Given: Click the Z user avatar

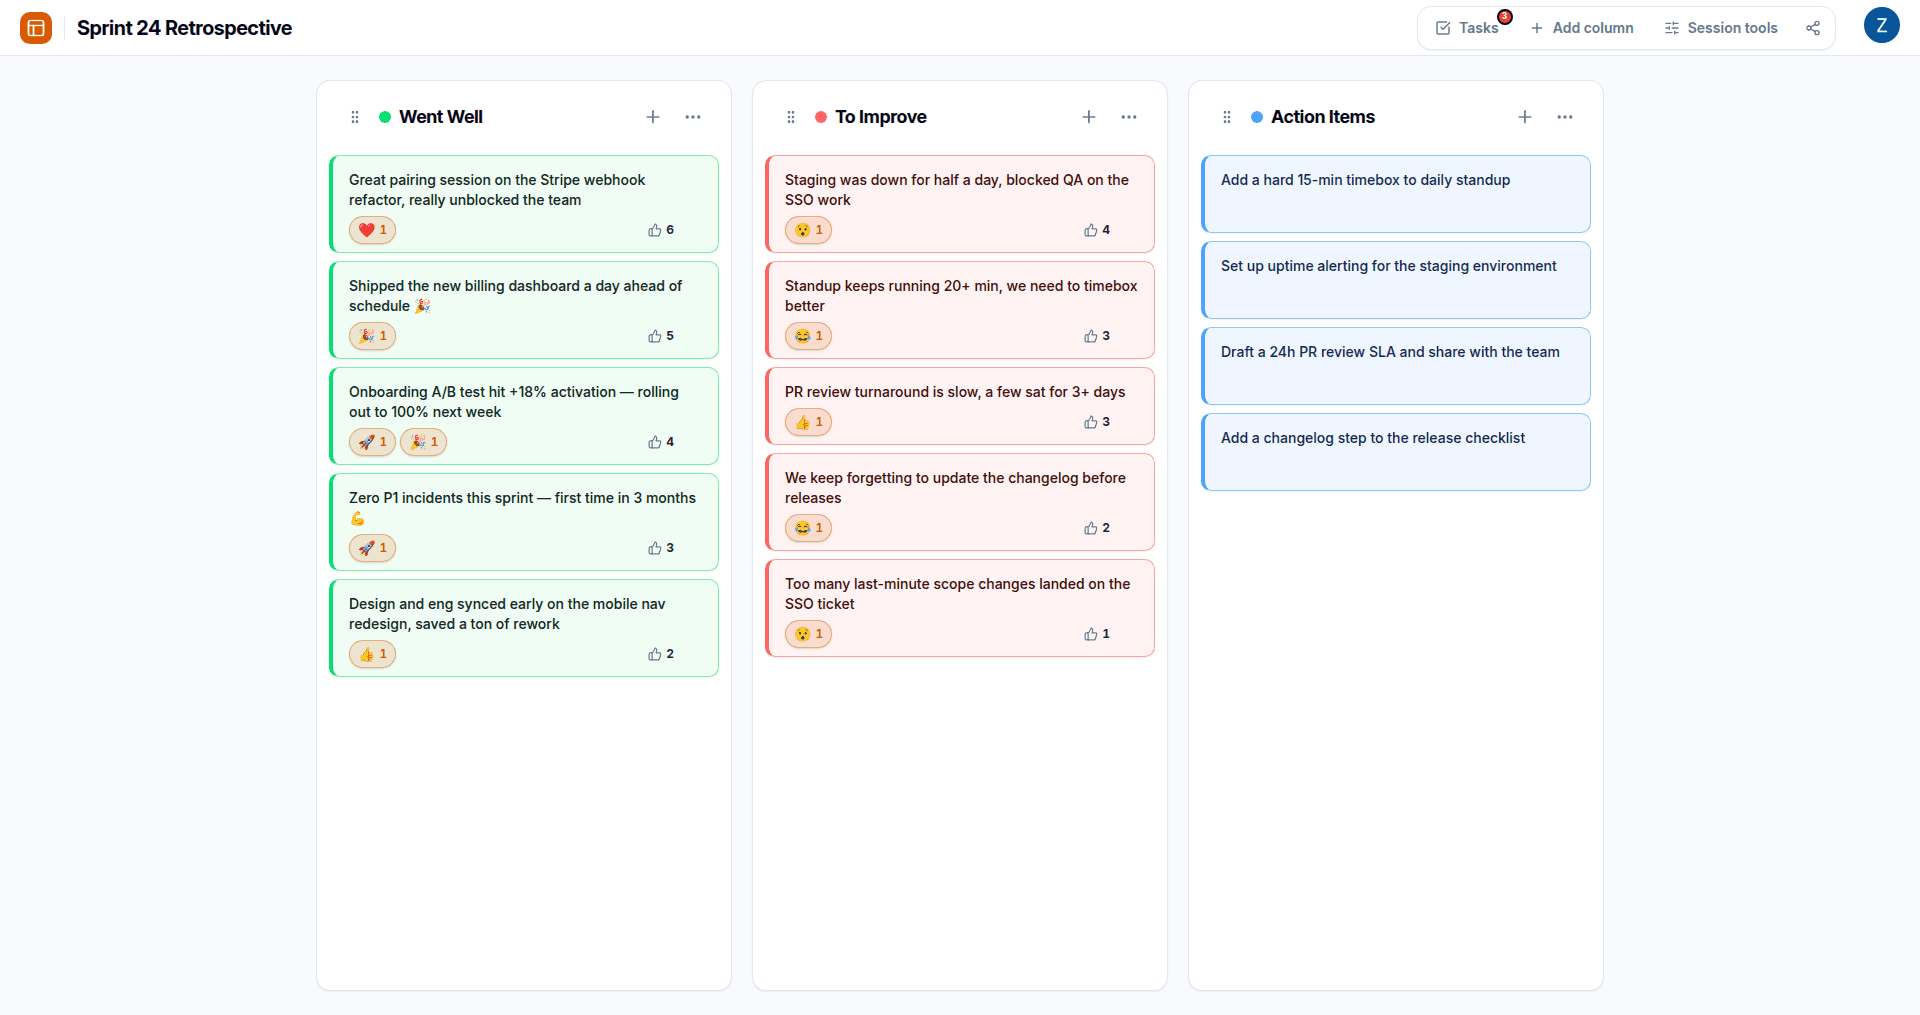Looking at the screenshot, I should [x=1882, y=26].
